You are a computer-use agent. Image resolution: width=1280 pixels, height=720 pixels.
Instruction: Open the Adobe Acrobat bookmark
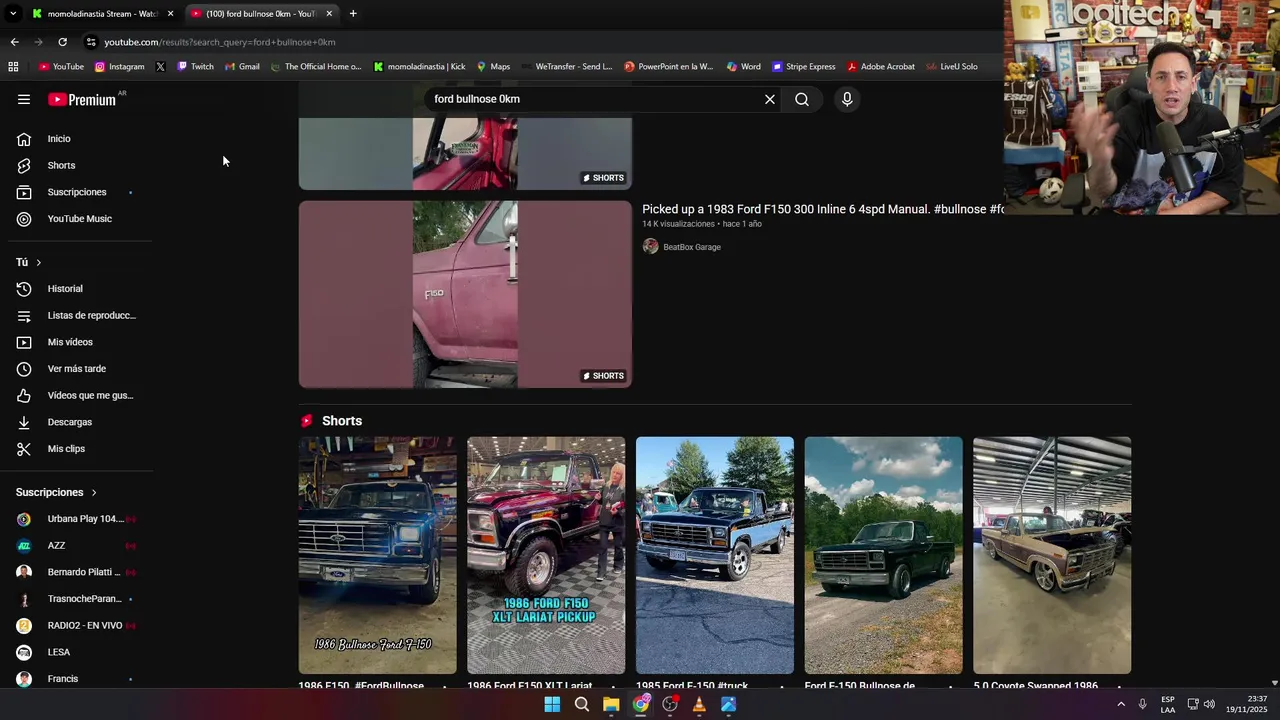(x=880, y=67)
